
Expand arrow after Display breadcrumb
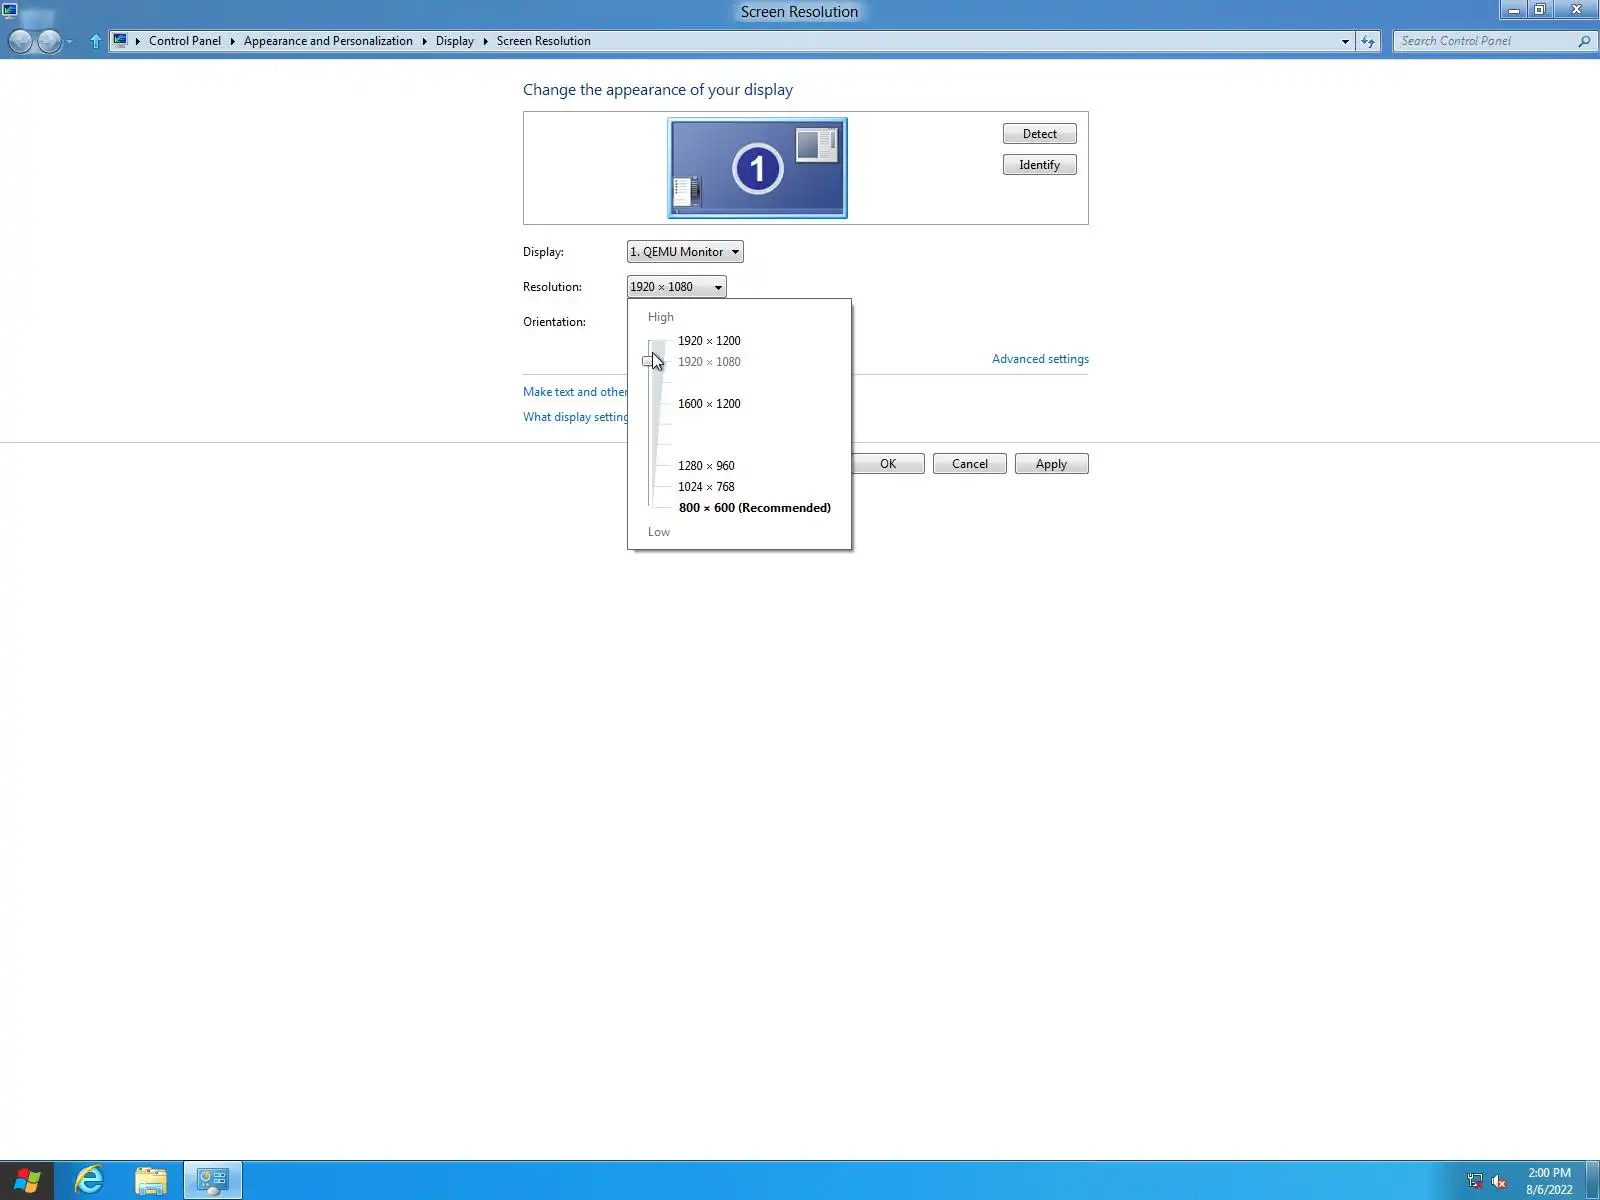point(485,41)
